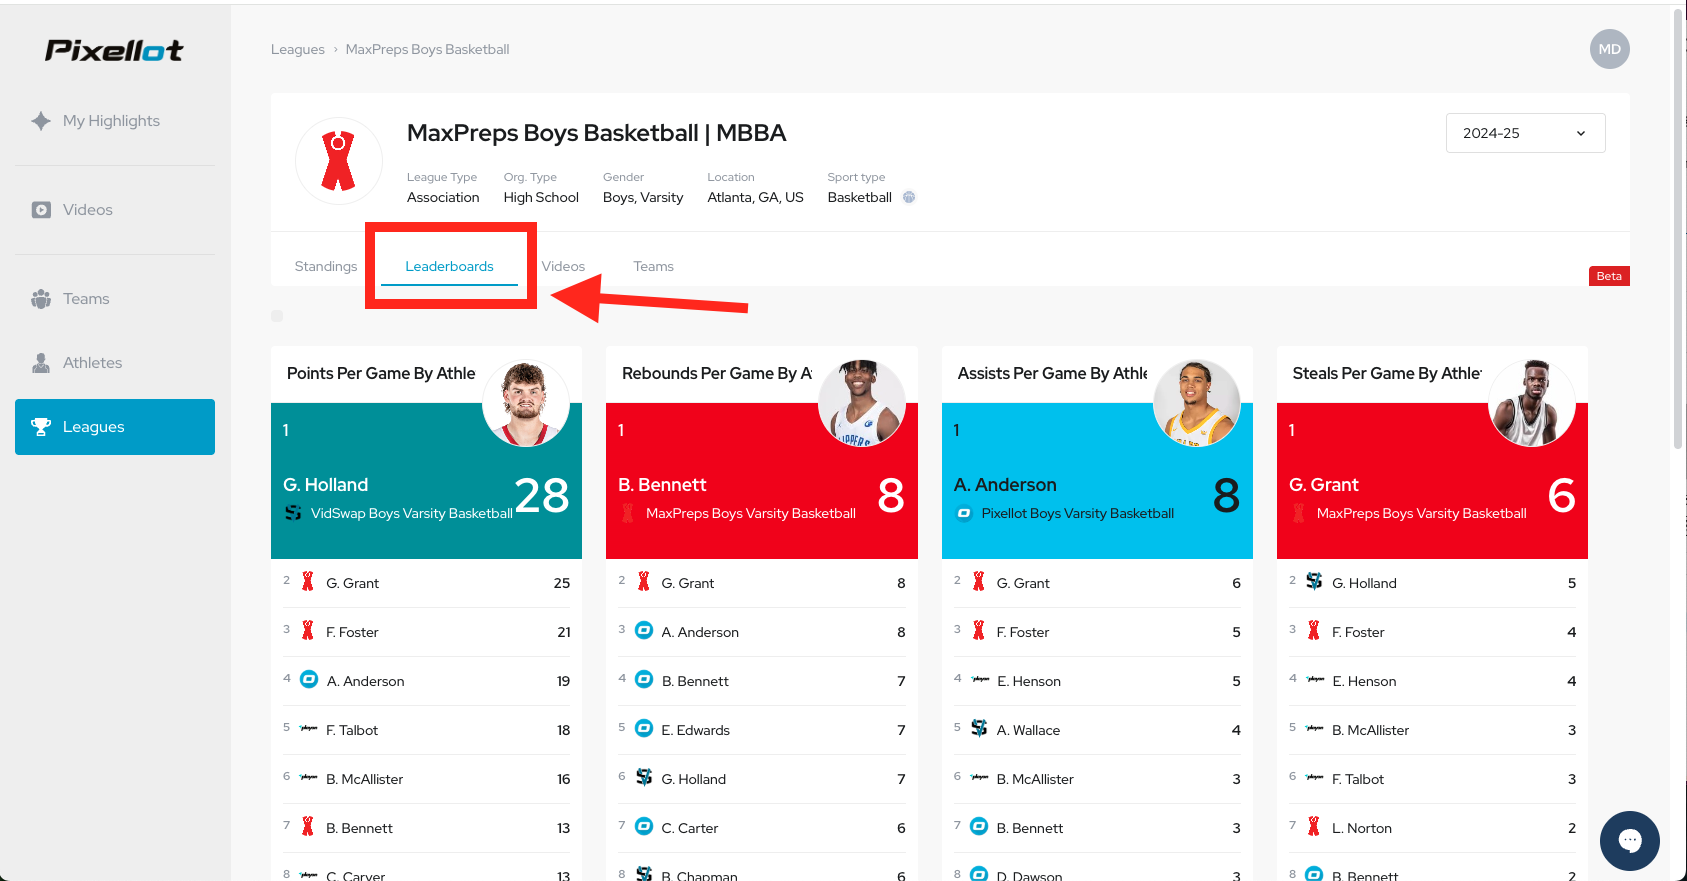Open My Highlights sparkle icon
This screenshot has width=1687, height=881.
tap(41, 121)
